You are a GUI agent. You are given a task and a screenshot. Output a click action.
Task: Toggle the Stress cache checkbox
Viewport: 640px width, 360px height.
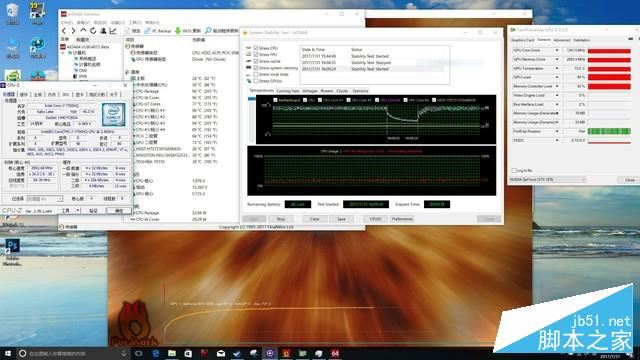(256, 61)
